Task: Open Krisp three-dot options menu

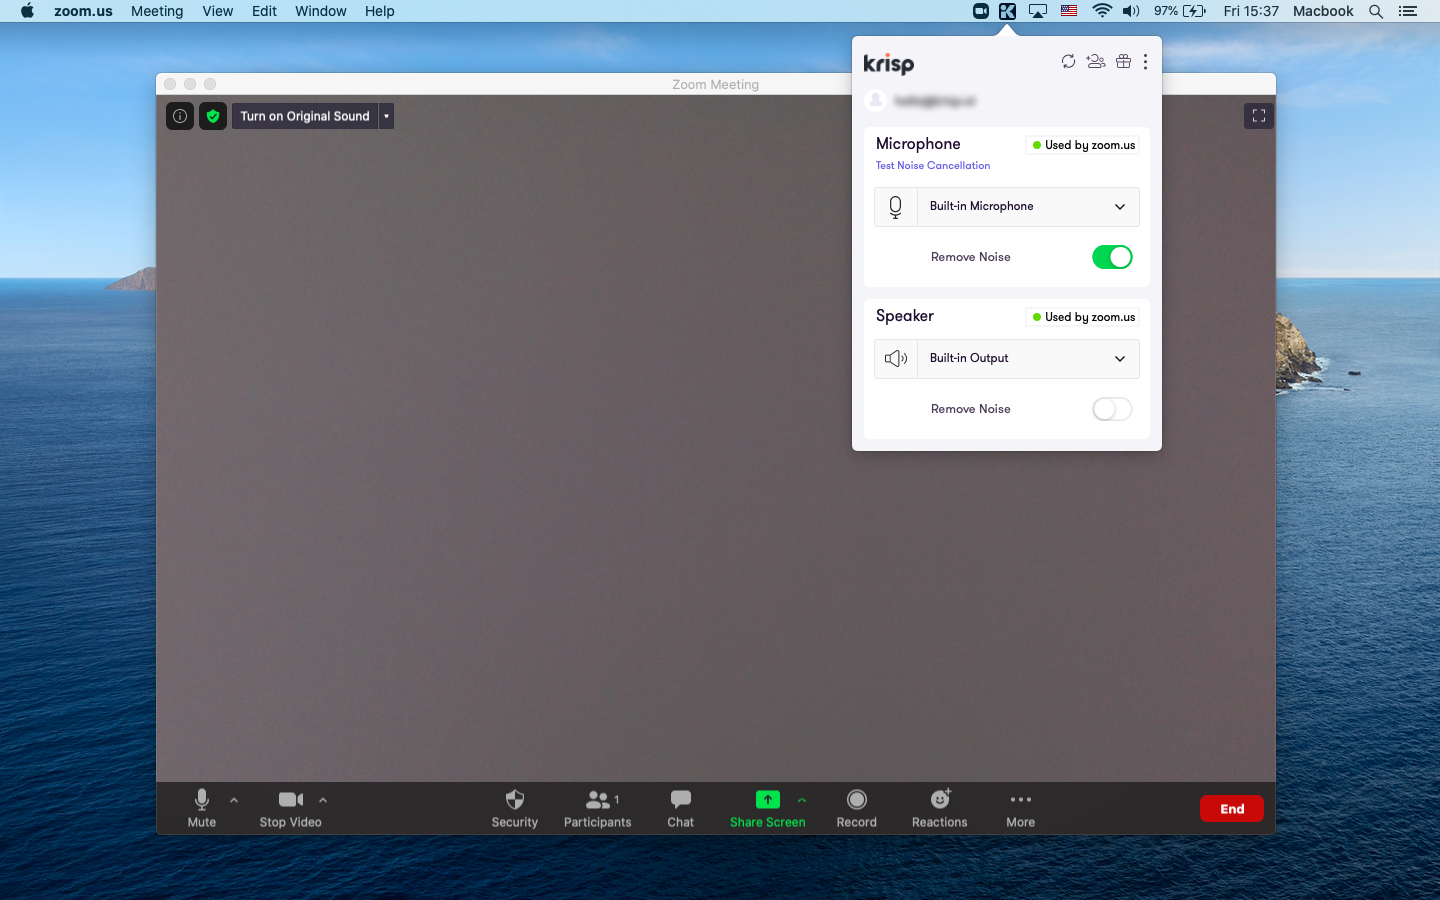Action: pyautogui.click(x=1145, y=62)
